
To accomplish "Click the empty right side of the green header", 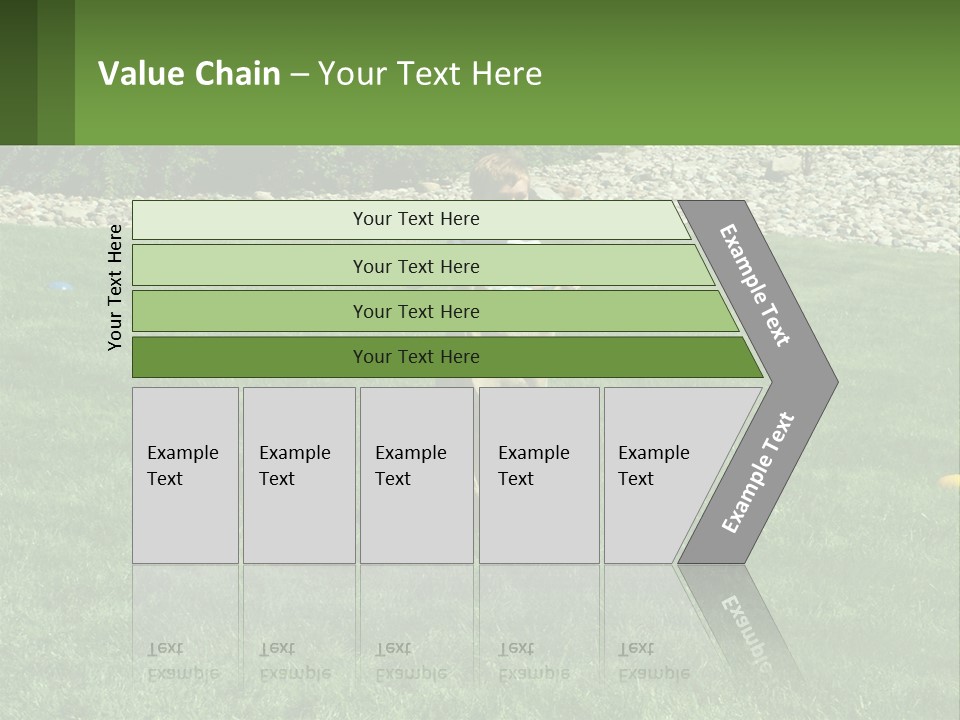I will click(x=780, y=72).
